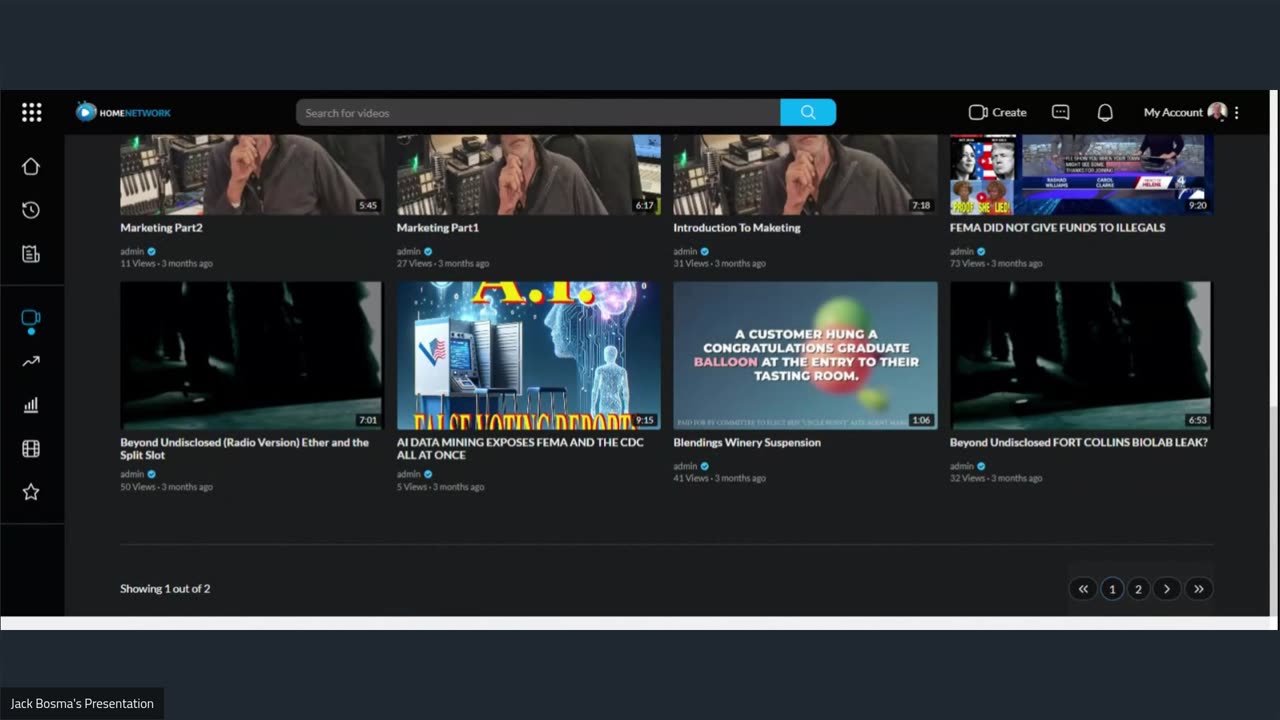Open the apps grid menu icon

32,112
